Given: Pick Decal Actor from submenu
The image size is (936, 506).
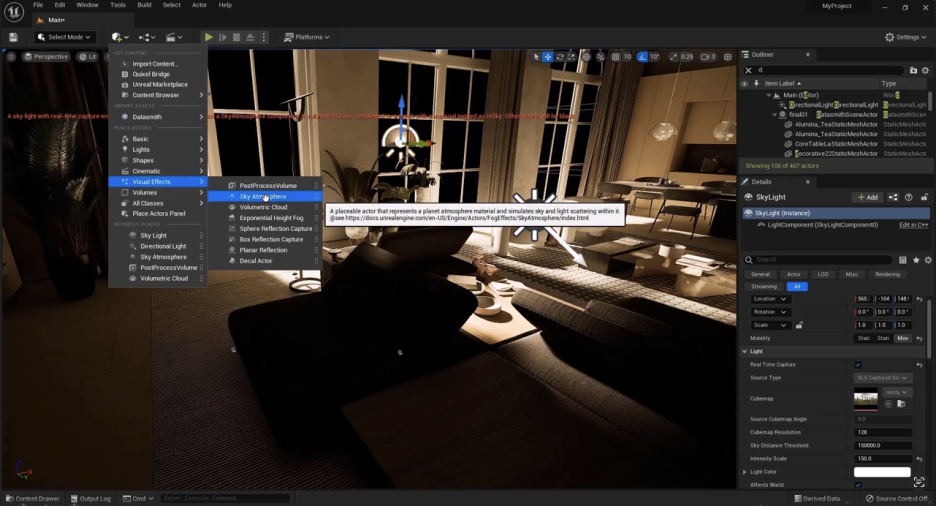Looking at the screenshot, I should click(264, 261).
